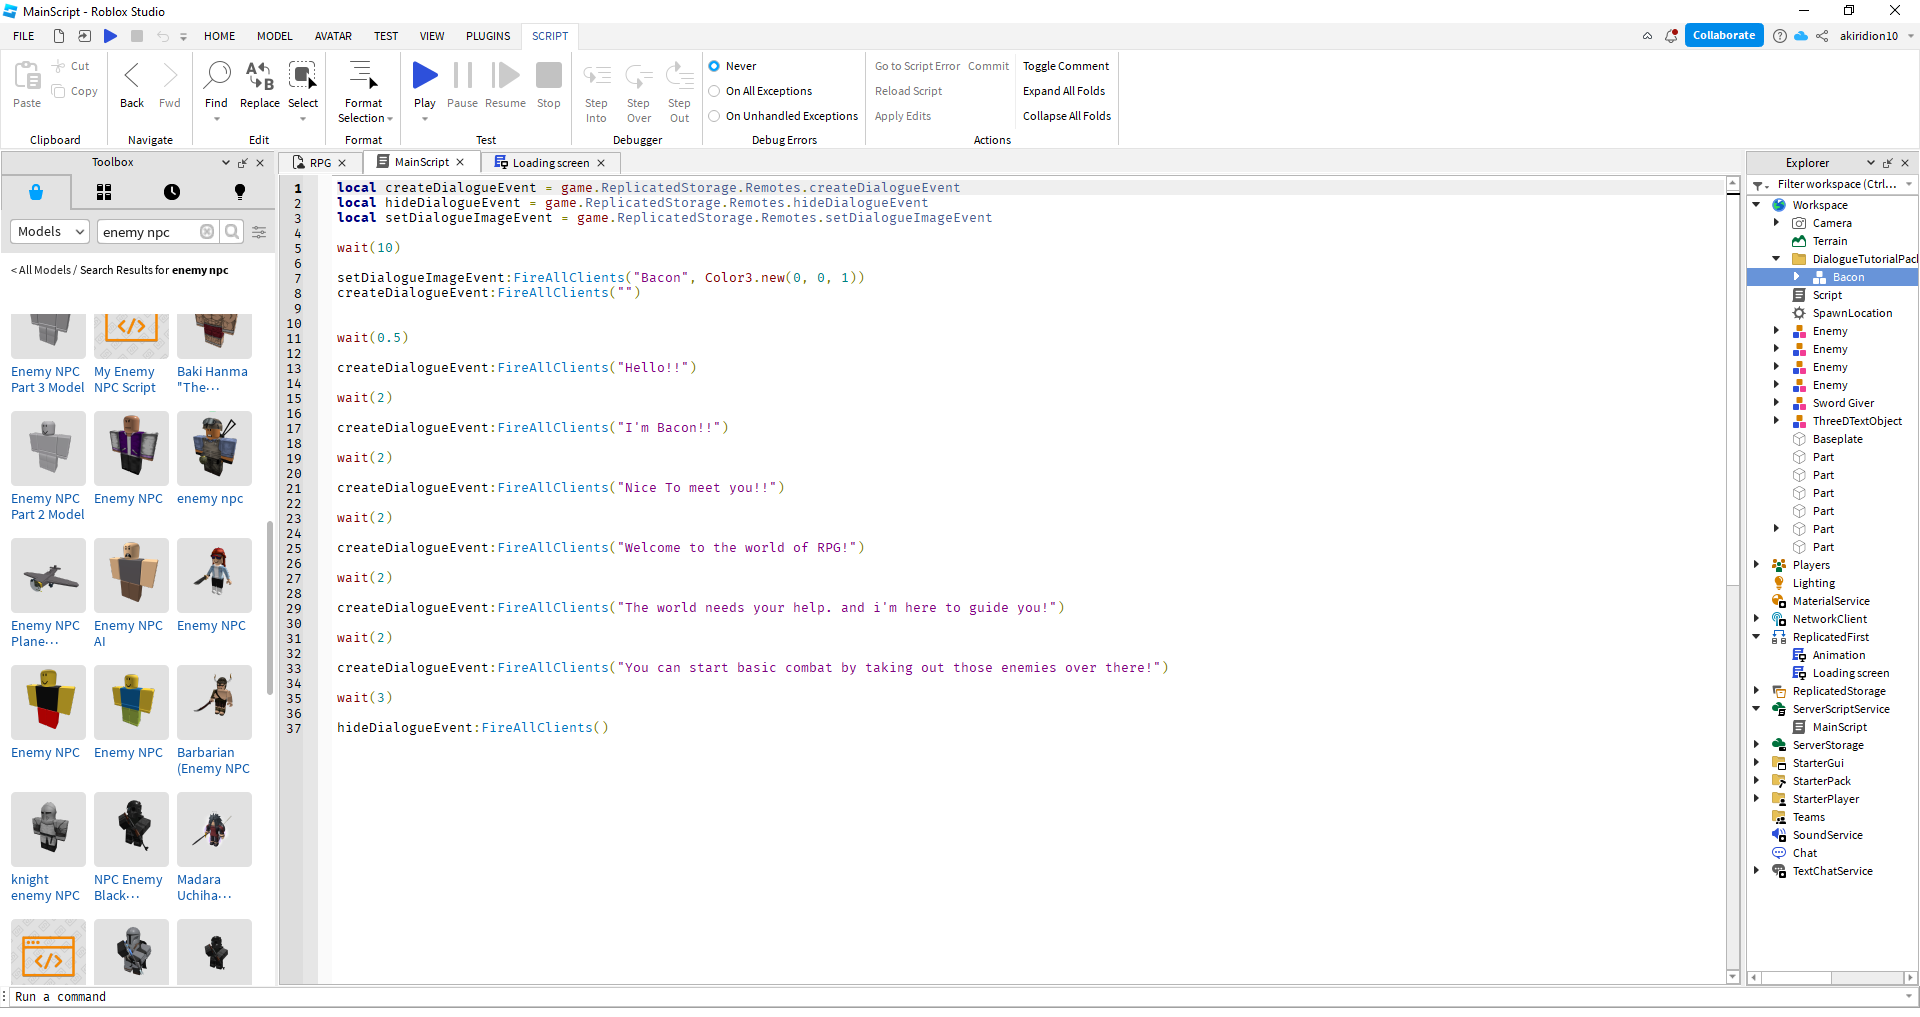Switch to the Loading screen script tab
Screen dimensions: 1920x1017
click(549, 162)
